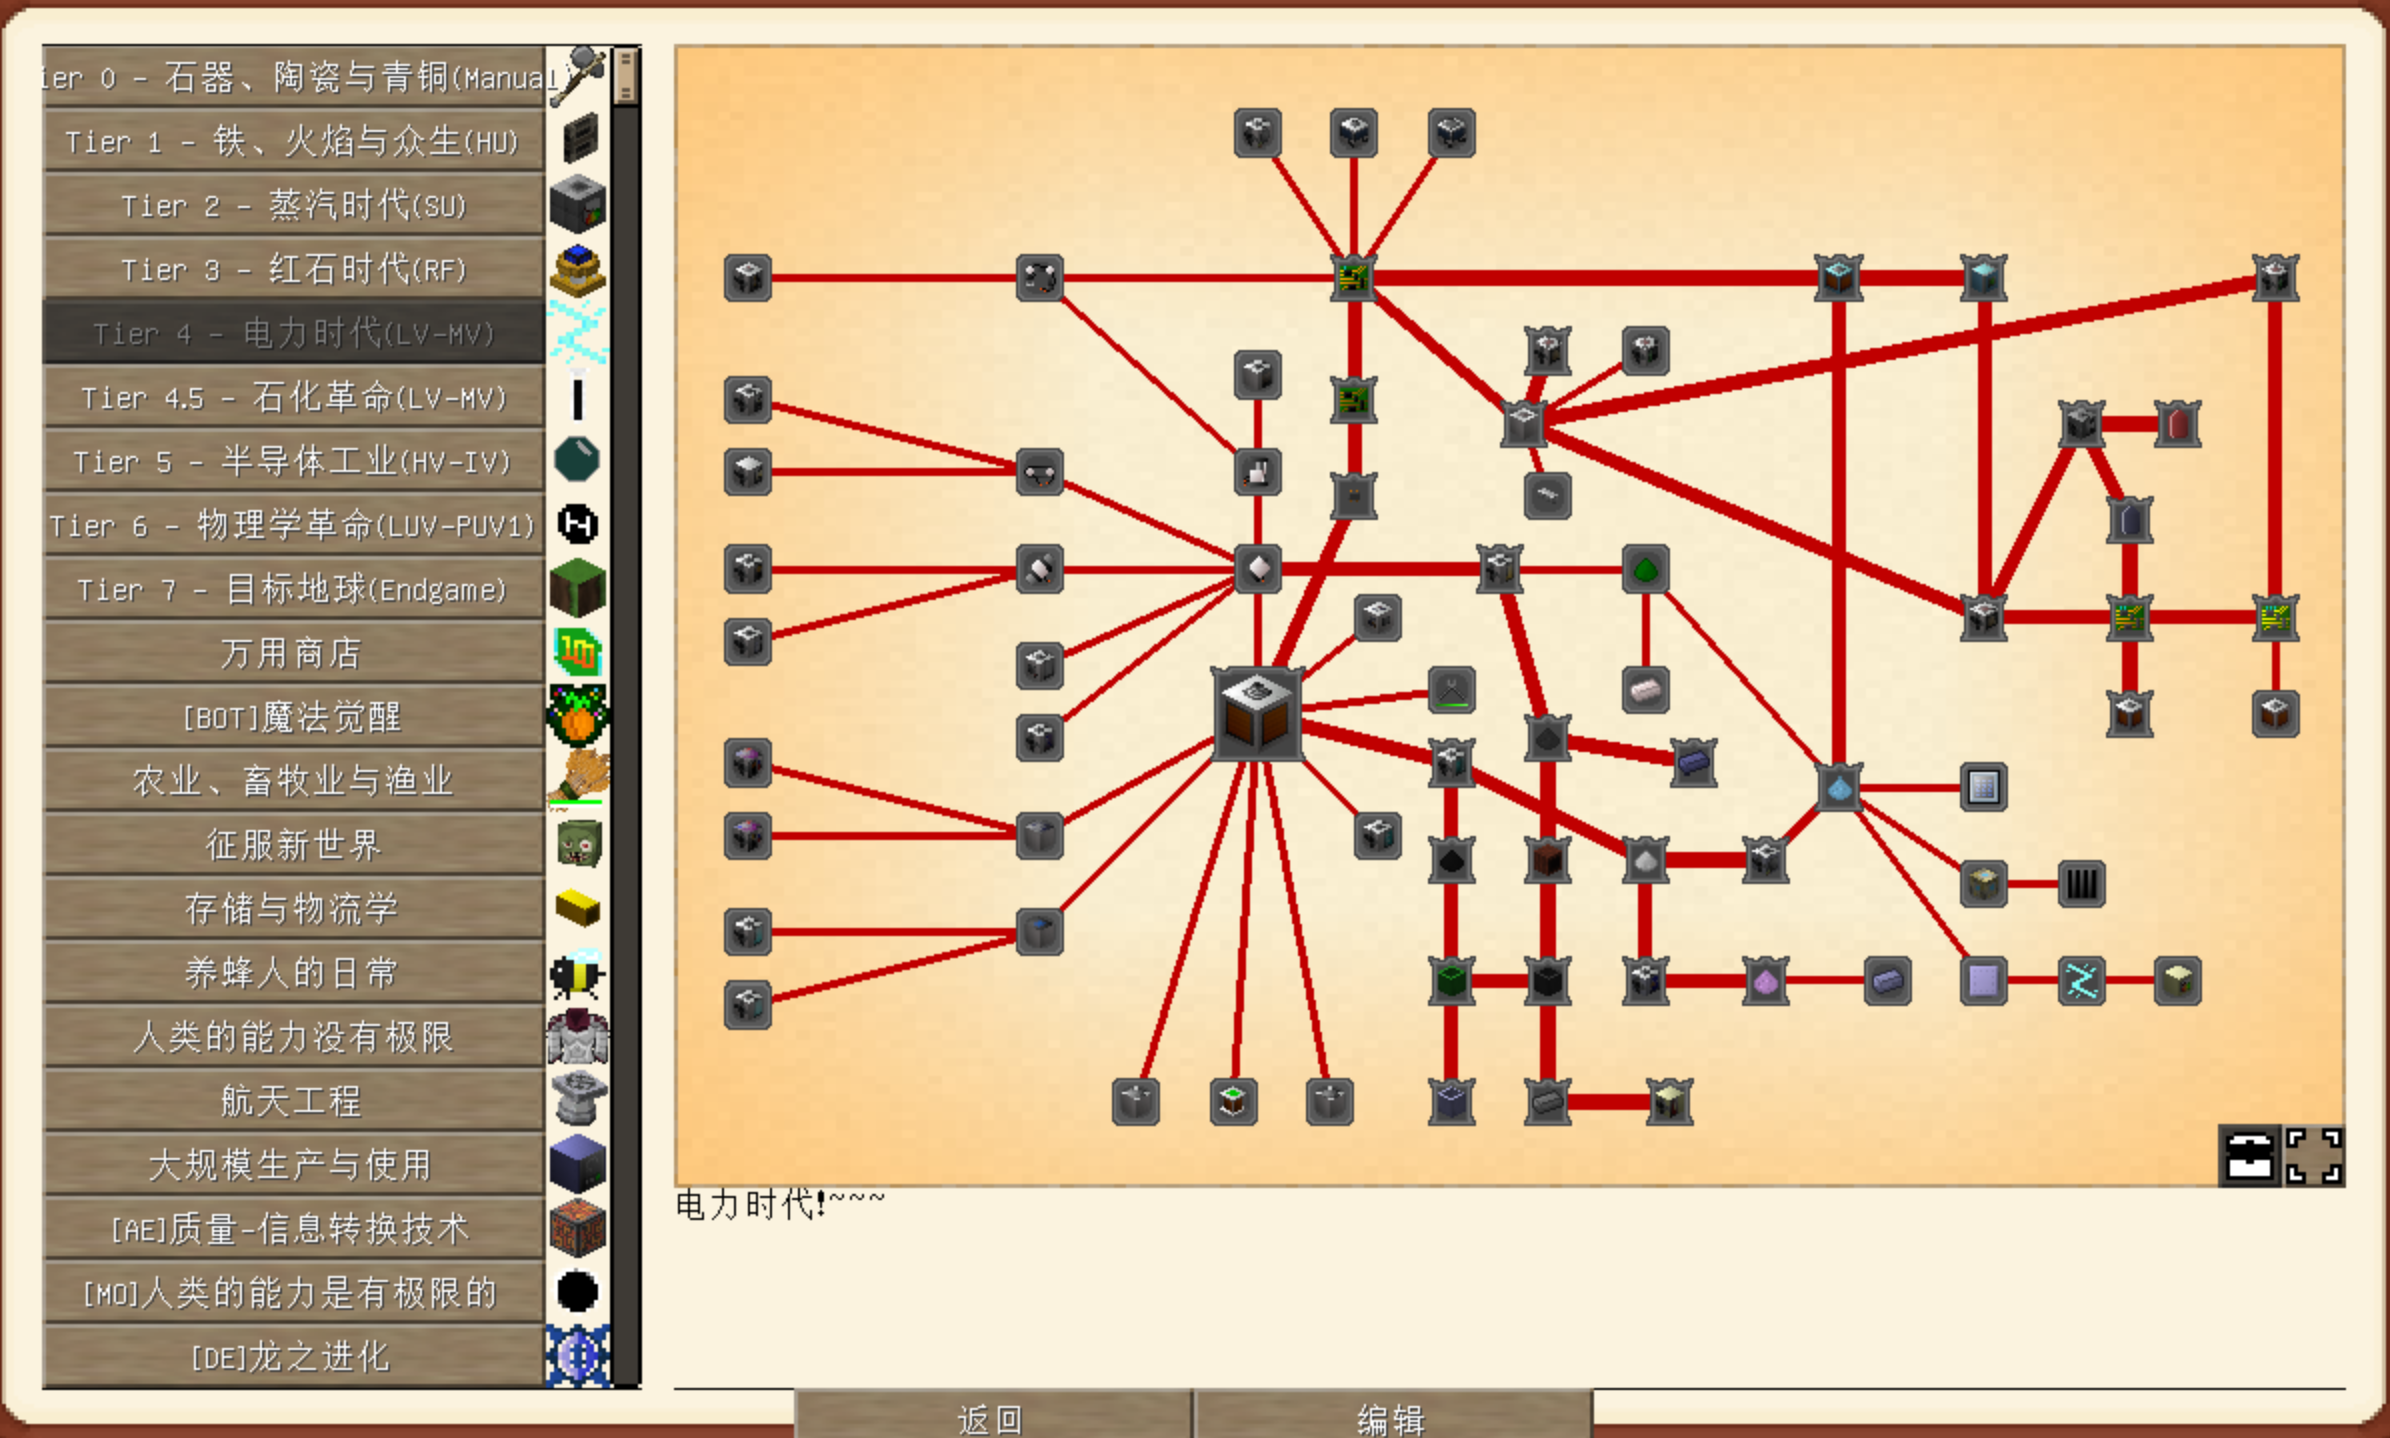Open Tier 3 红石时代 chapter
This screenshot has width=2390, height=1438.
click(293, 269)
